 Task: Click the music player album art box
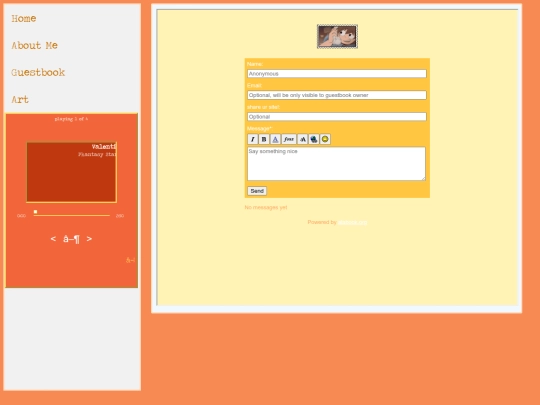click(x=72, y=172)
